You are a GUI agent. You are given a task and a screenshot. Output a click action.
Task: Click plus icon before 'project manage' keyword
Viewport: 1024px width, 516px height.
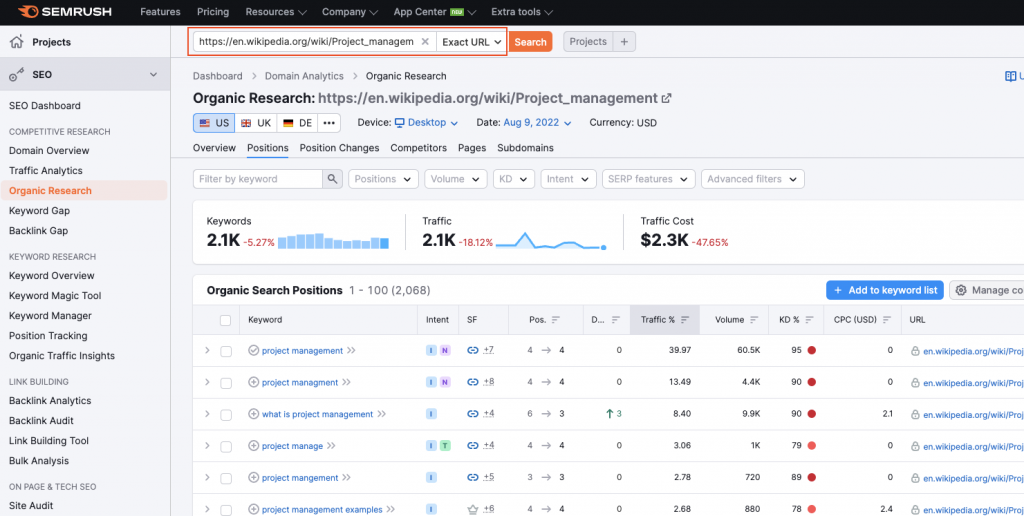(254, 446)
